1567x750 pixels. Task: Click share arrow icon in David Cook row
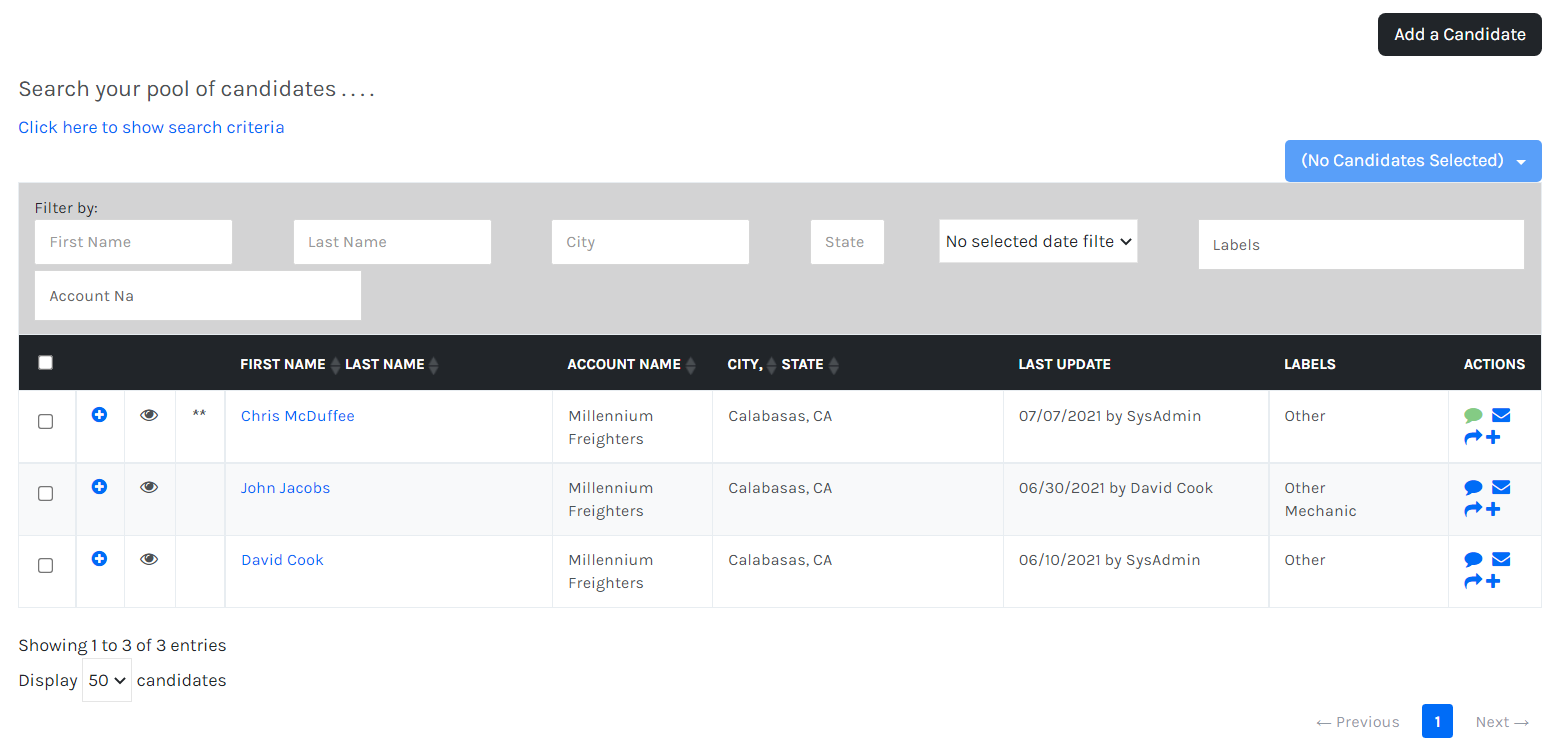coord(1473,581)
